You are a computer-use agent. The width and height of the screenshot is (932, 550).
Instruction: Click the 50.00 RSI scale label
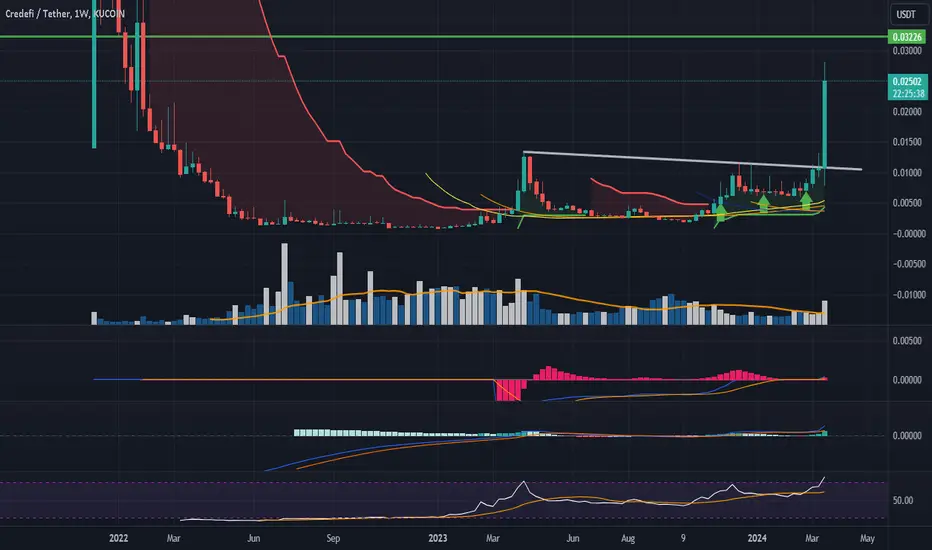pos(903,501)
